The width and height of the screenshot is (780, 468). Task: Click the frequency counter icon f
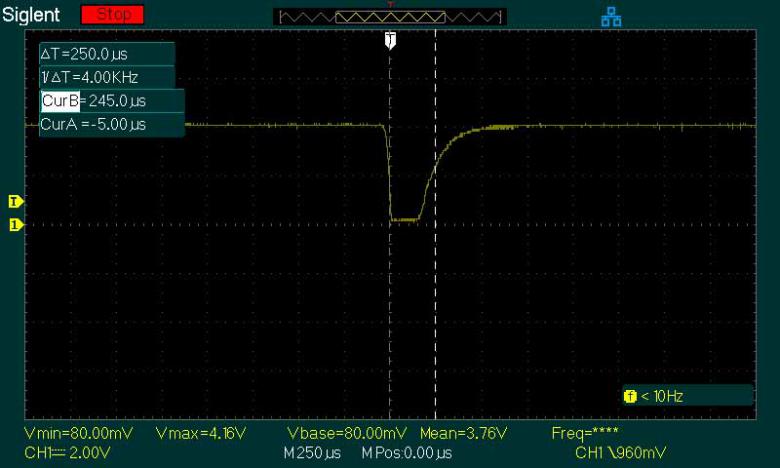pos(630,396)
